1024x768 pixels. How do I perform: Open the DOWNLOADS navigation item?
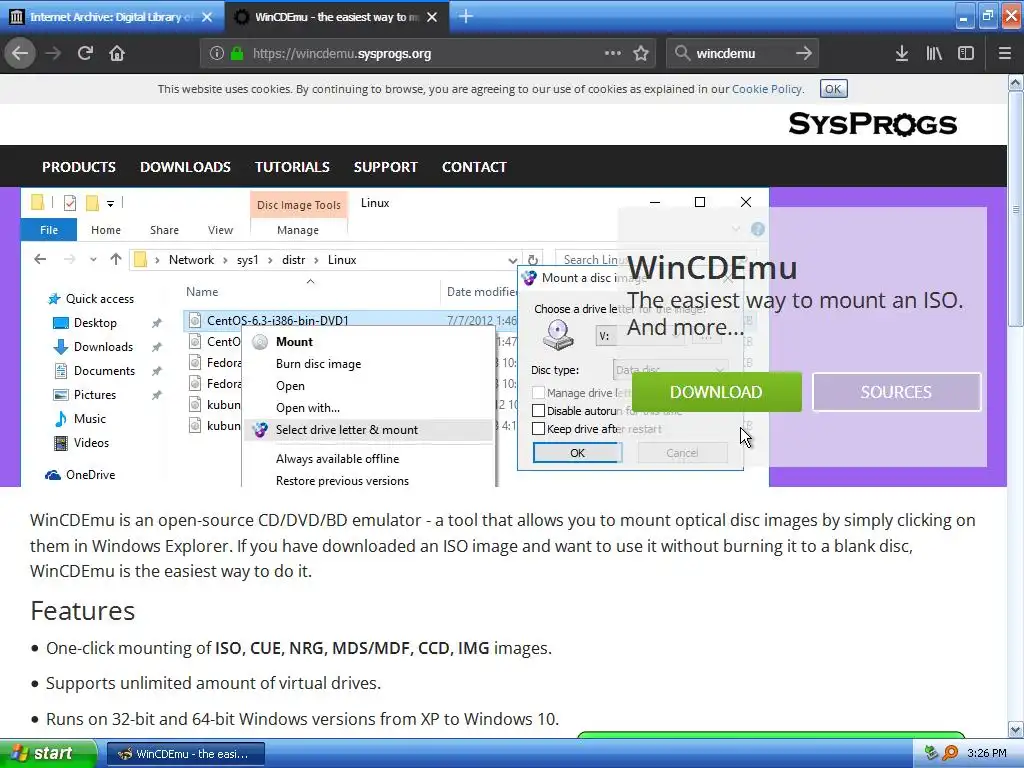coord(185,167)
